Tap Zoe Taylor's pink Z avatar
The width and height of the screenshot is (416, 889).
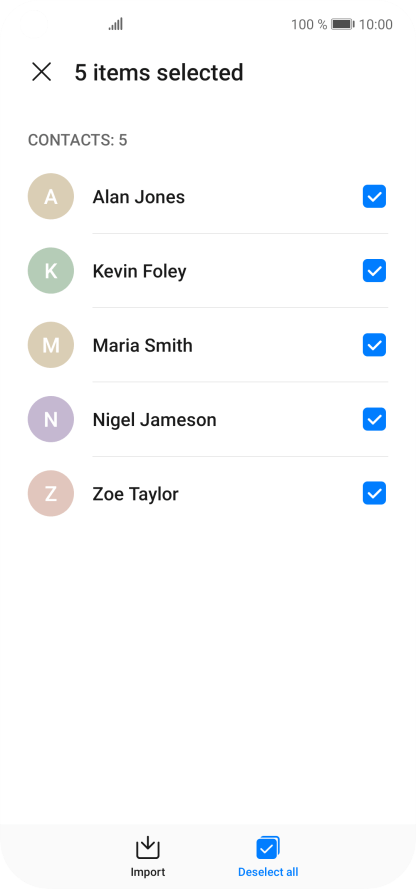51,494
